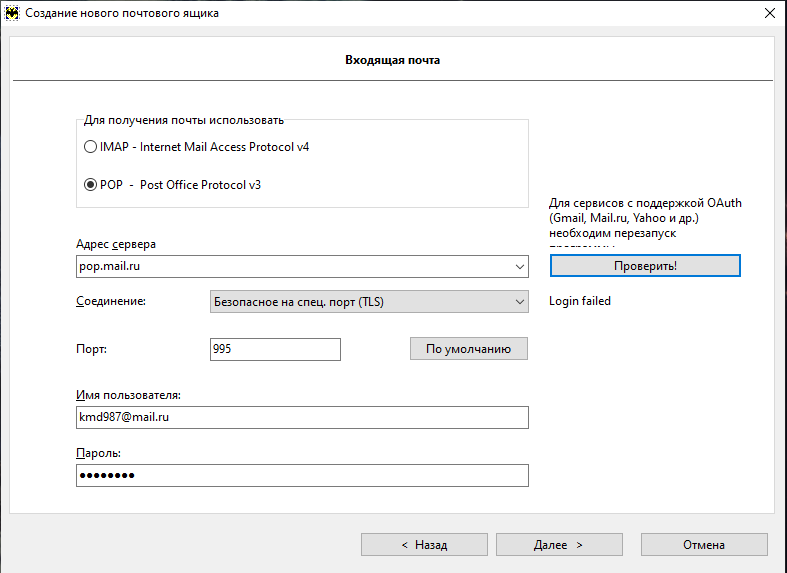Click The Bat! app icon in title bar
Image resolution: width=787 pixels, height=573 pixels.
[12, 13]
